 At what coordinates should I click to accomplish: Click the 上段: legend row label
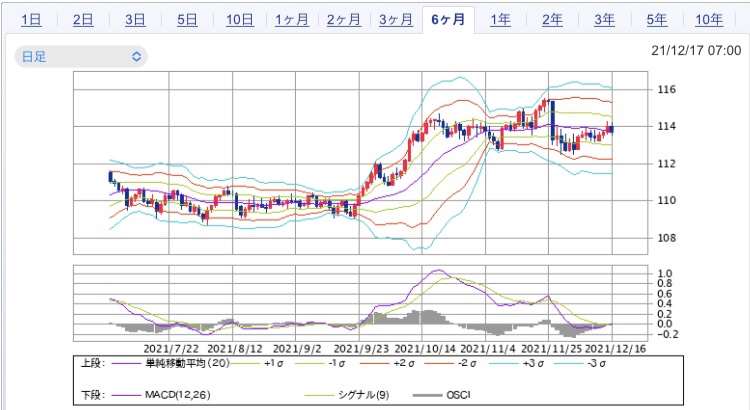tap(93, 364)
